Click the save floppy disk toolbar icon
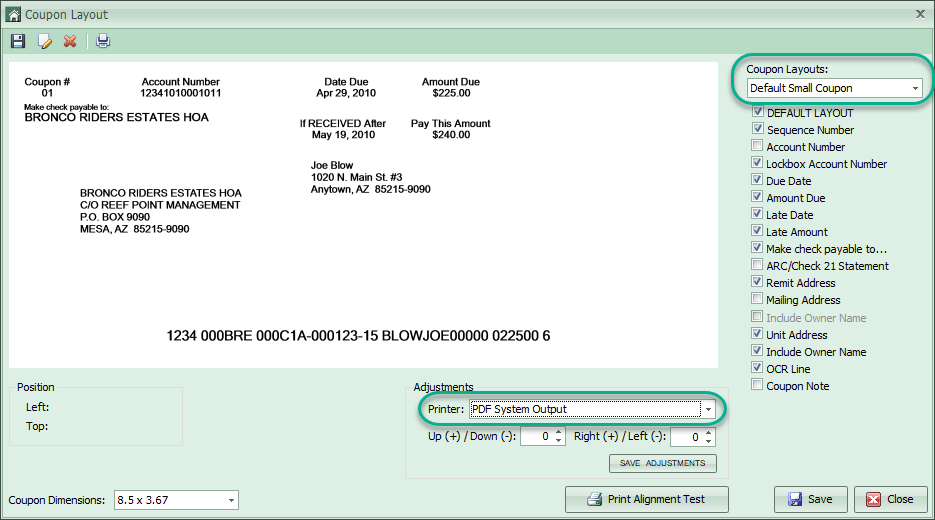The width and height of the screenshot is (935, 520). 18,41
